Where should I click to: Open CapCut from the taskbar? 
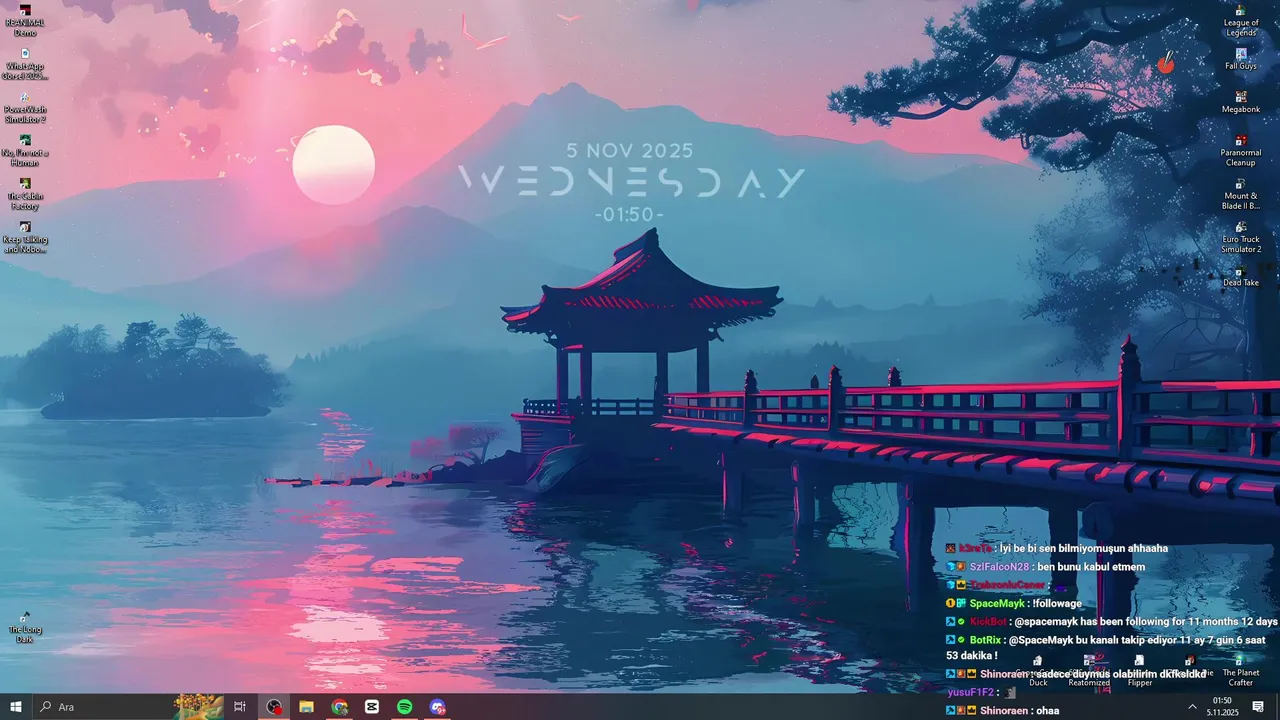click(372, 707)
